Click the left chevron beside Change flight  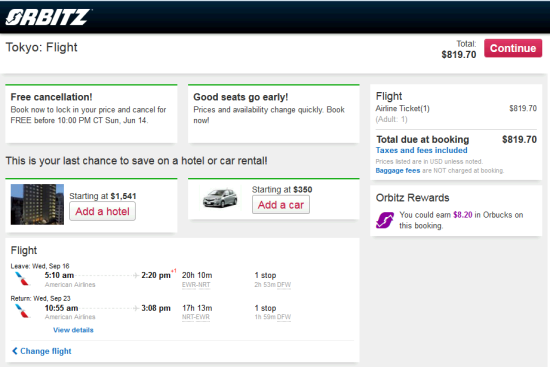[15, 351]
